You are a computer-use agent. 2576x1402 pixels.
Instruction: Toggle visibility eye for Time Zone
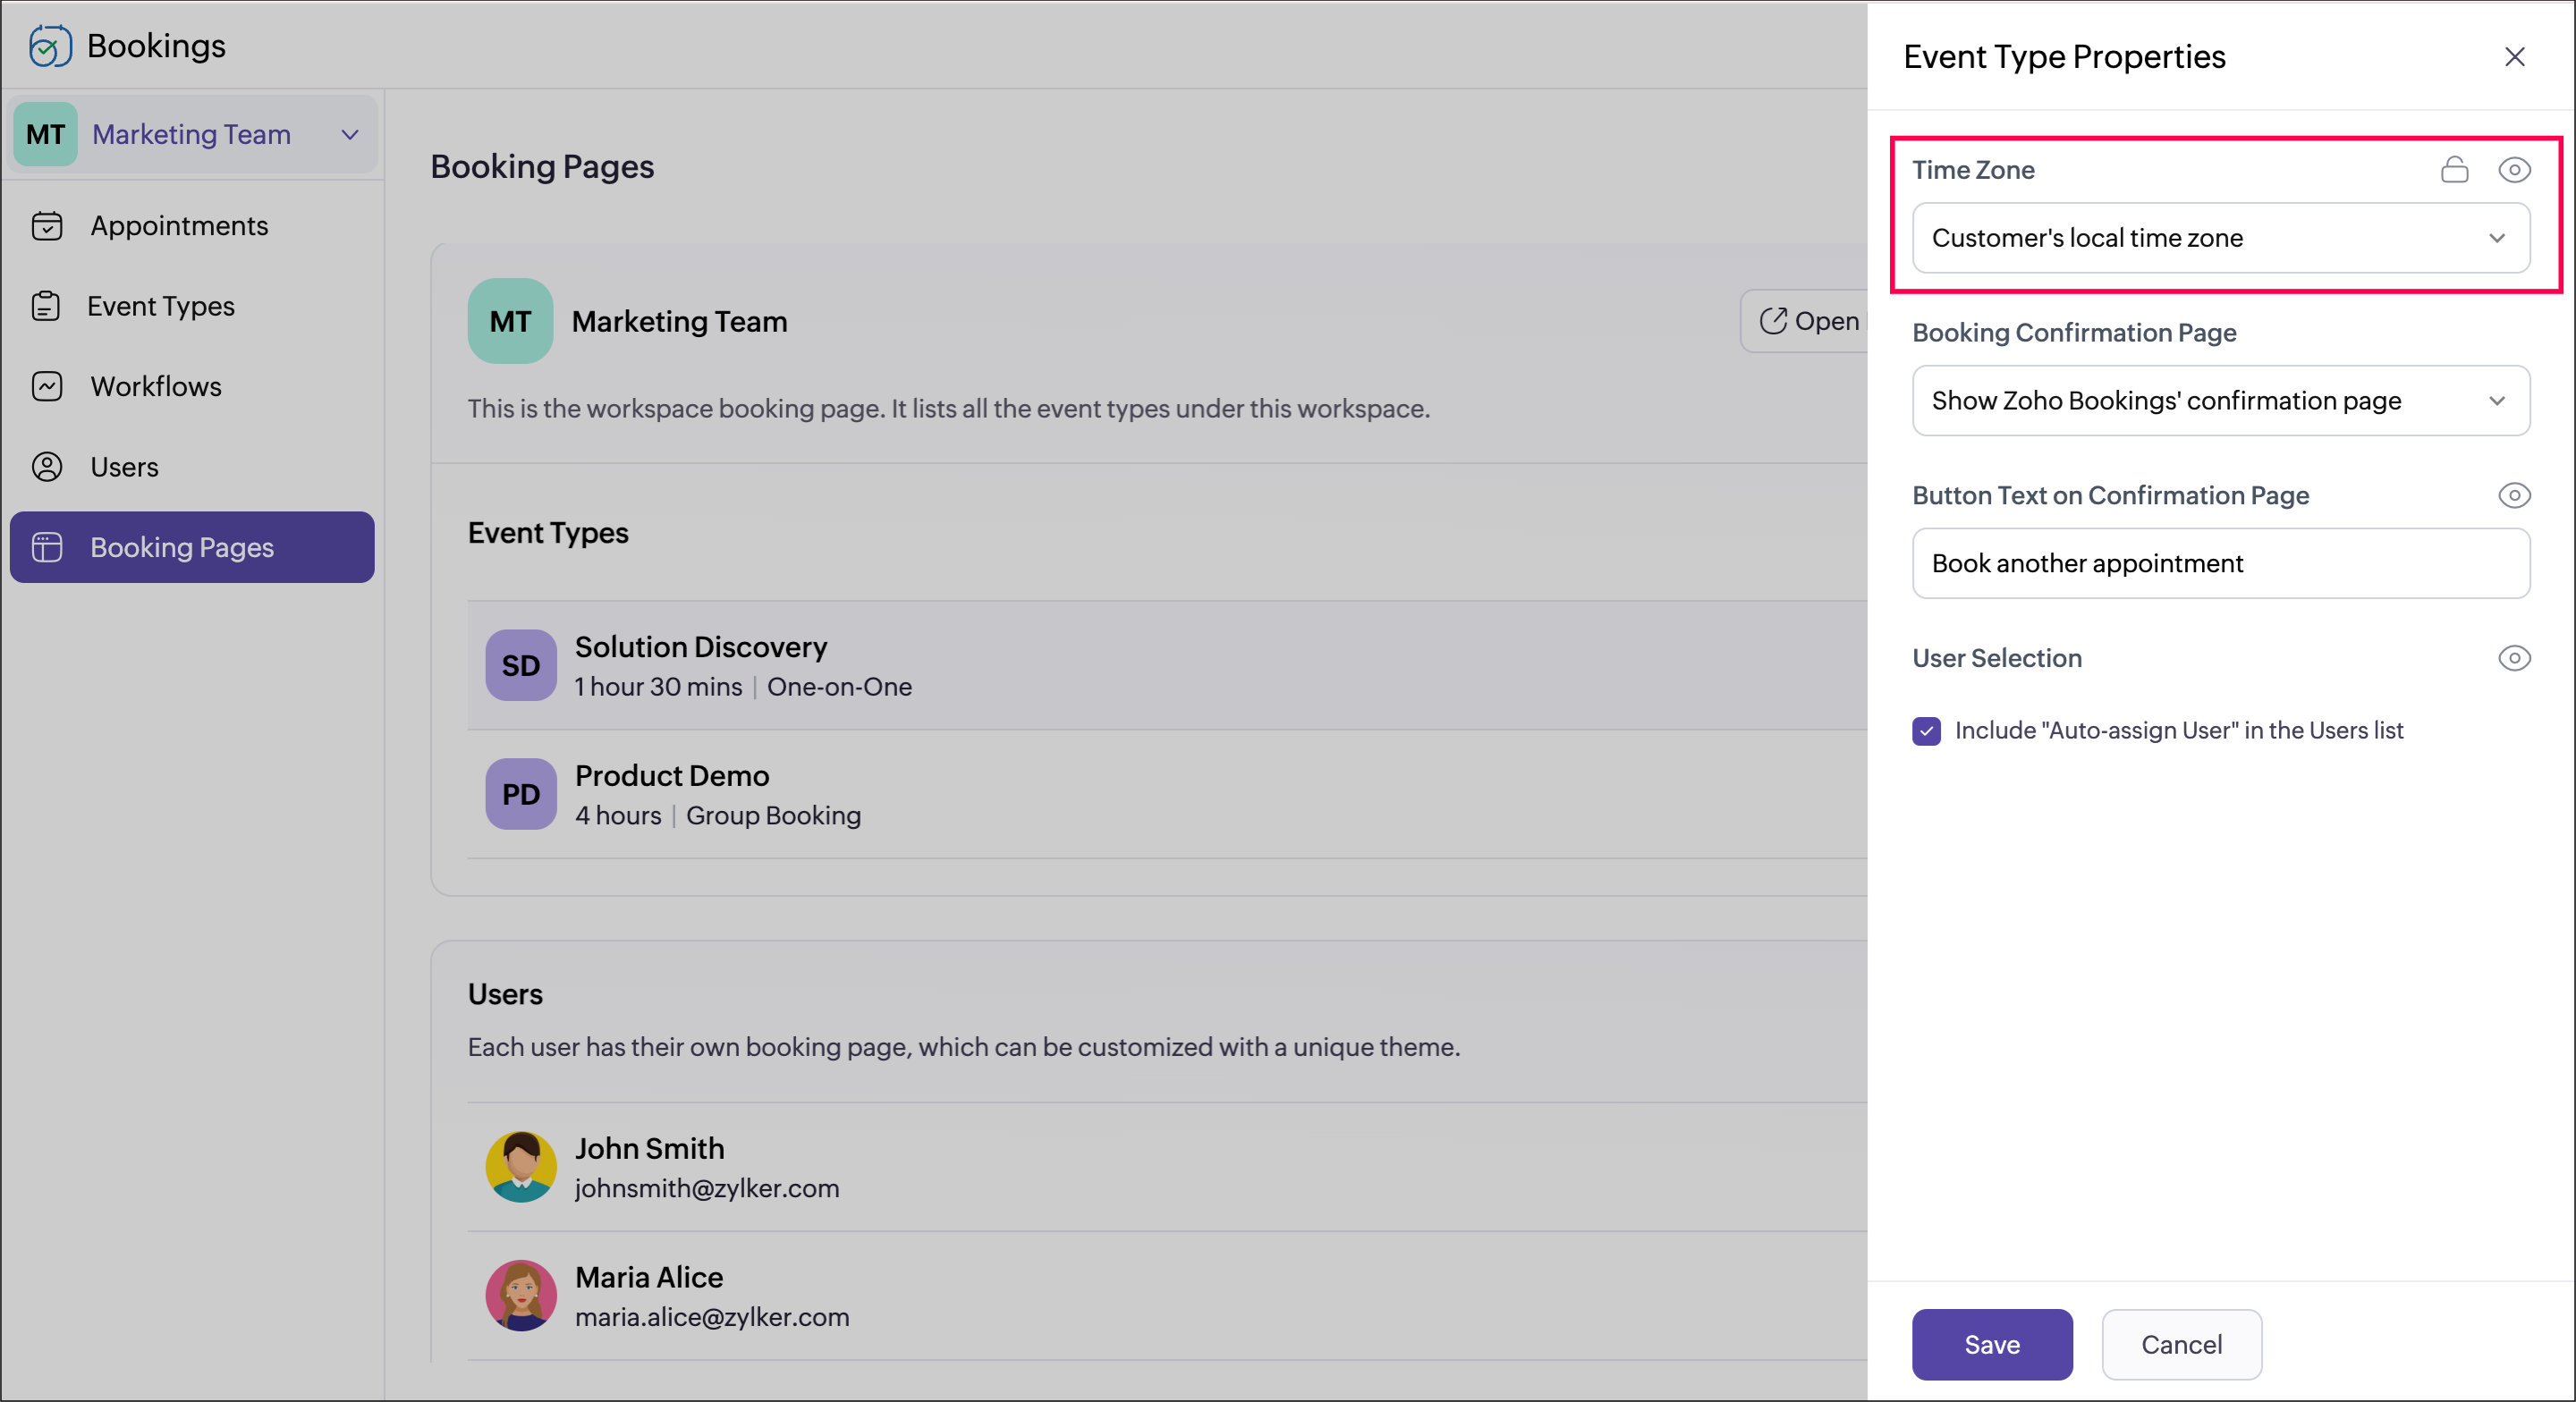2514,170
